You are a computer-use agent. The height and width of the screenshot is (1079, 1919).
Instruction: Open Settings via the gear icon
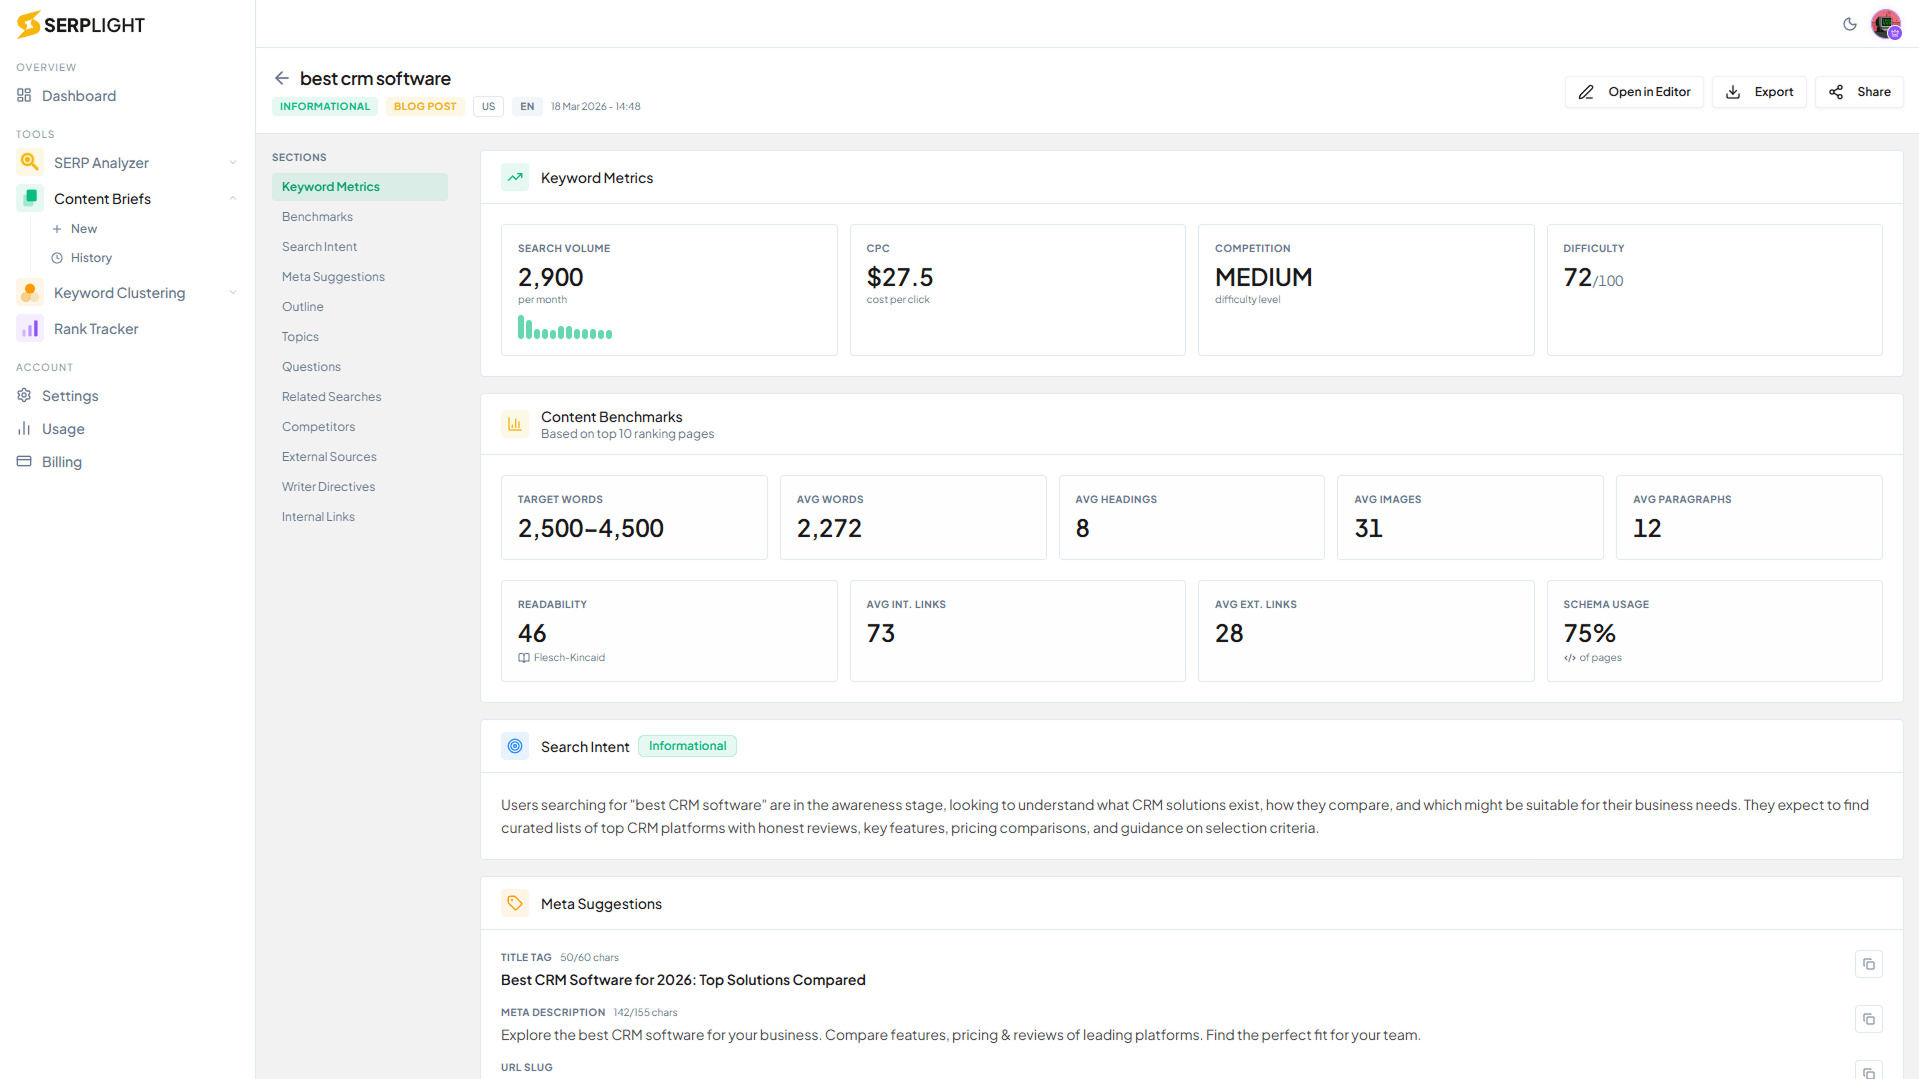tap(24, 395)
